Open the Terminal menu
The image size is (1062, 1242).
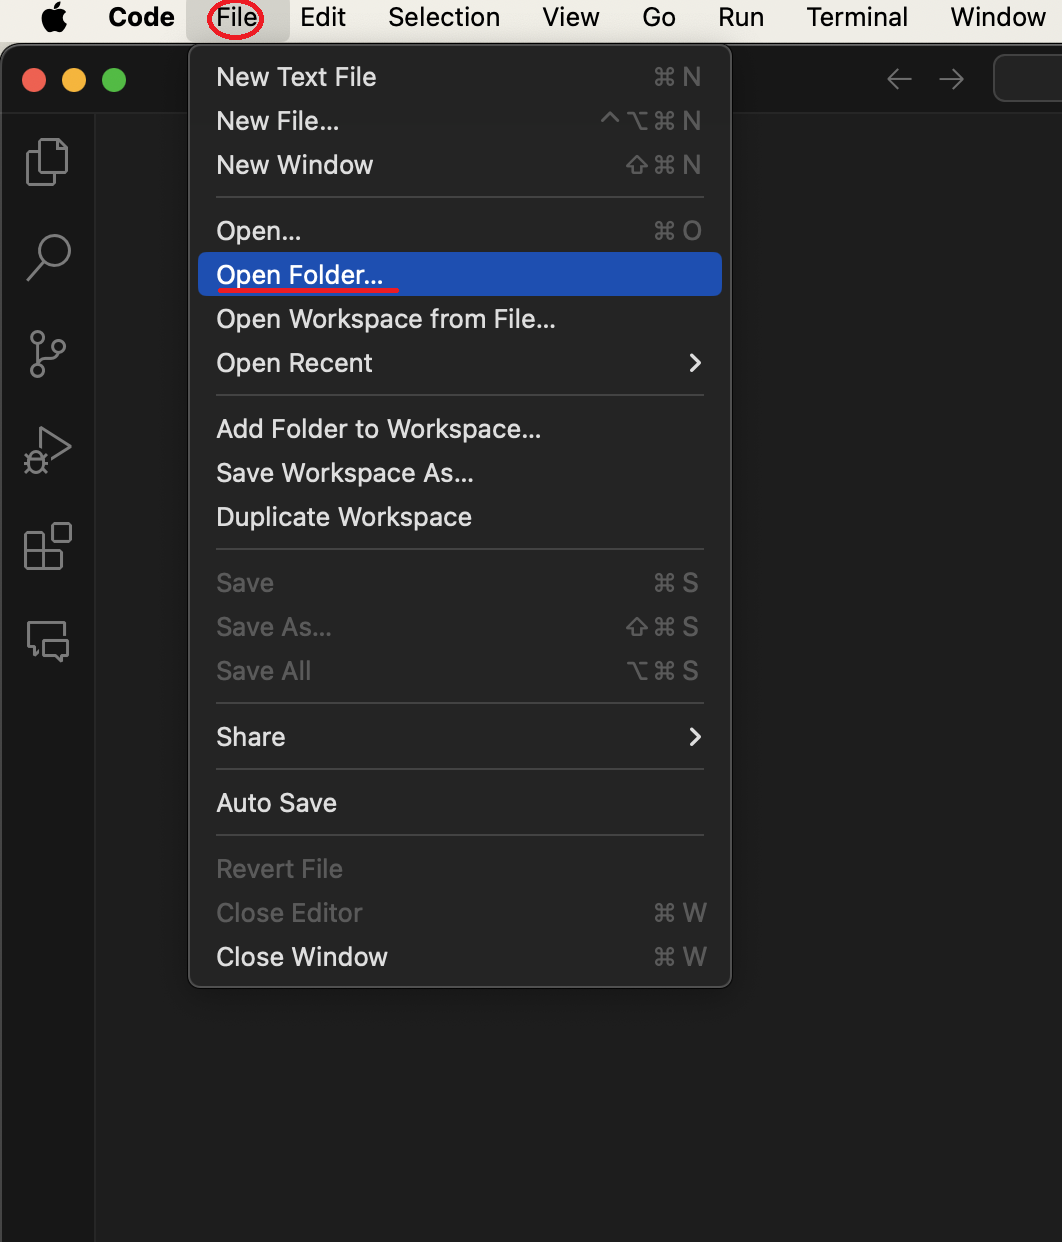(x=857, y=18)
